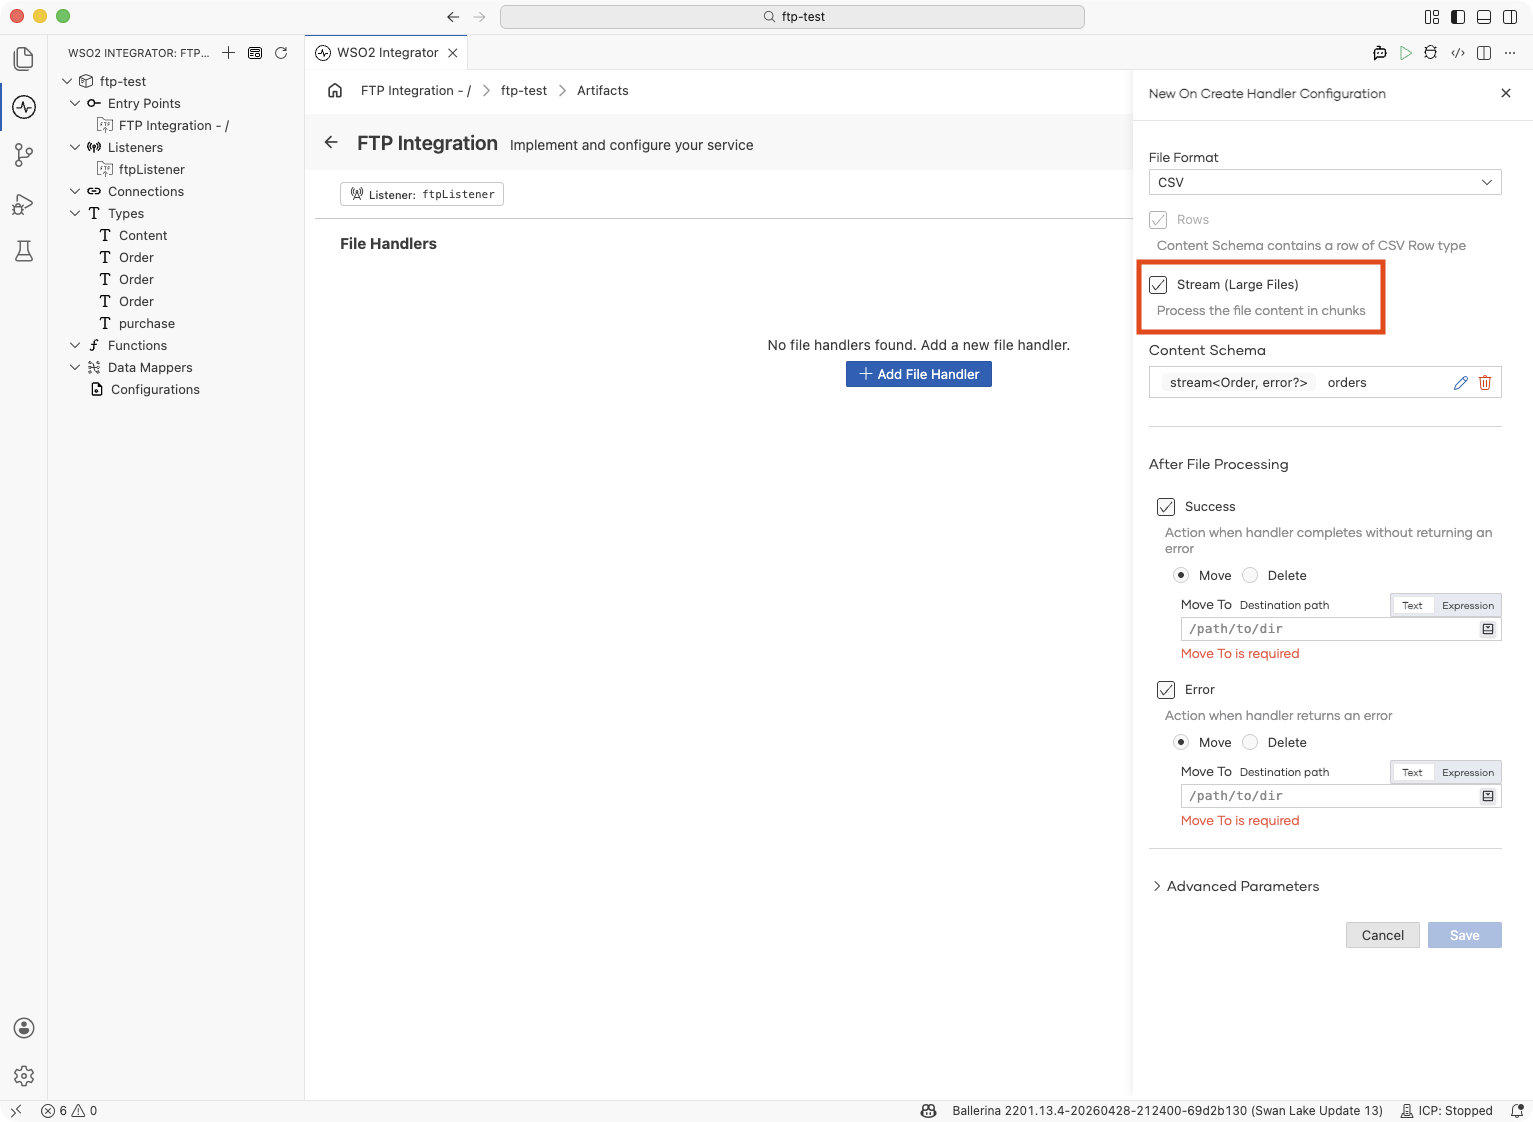Viewport: 1533px width, 1122px height.
Task: Focus Error Move To destination path field
Action: 1341,796
